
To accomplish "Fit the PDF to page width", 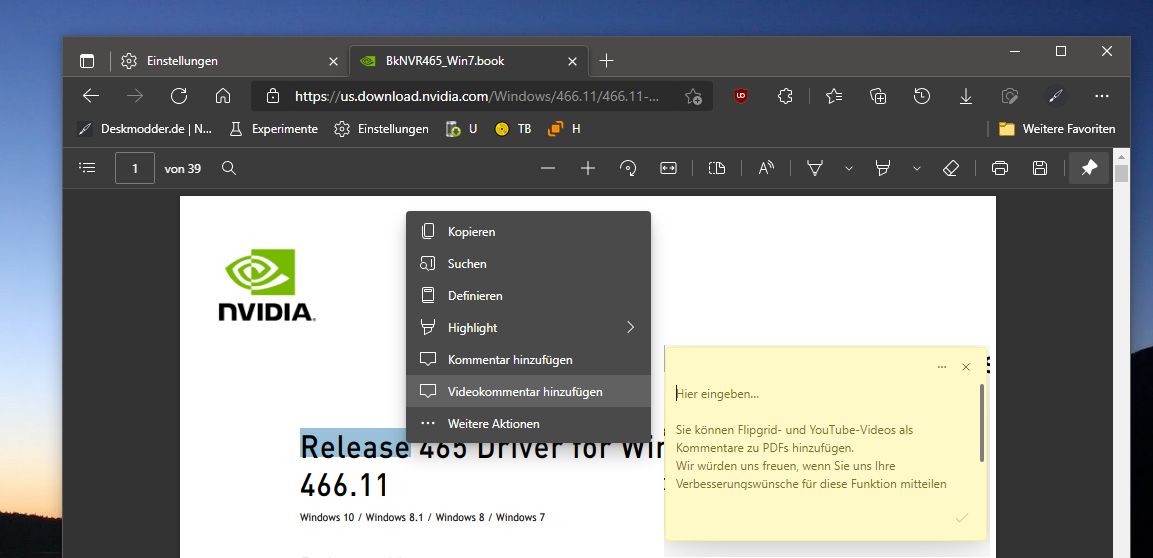I will point(668,168).
